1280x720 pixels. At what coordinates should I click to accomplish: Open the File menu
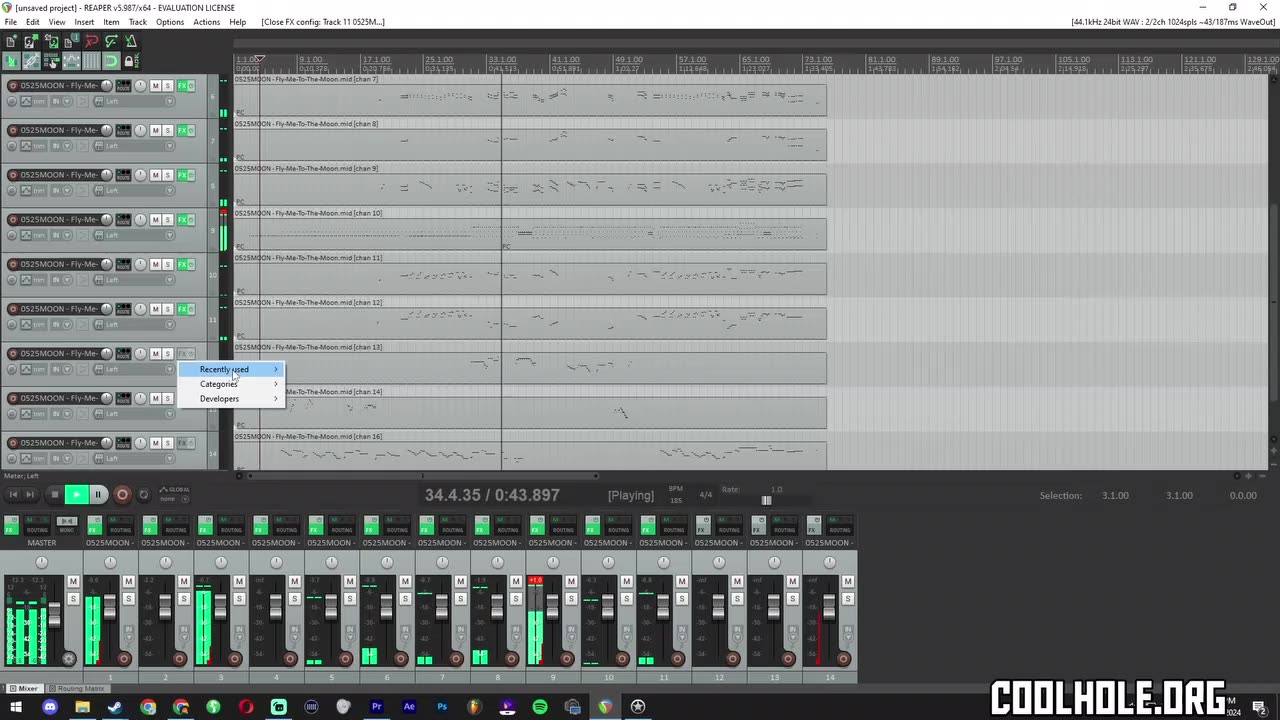pos(11,22)
